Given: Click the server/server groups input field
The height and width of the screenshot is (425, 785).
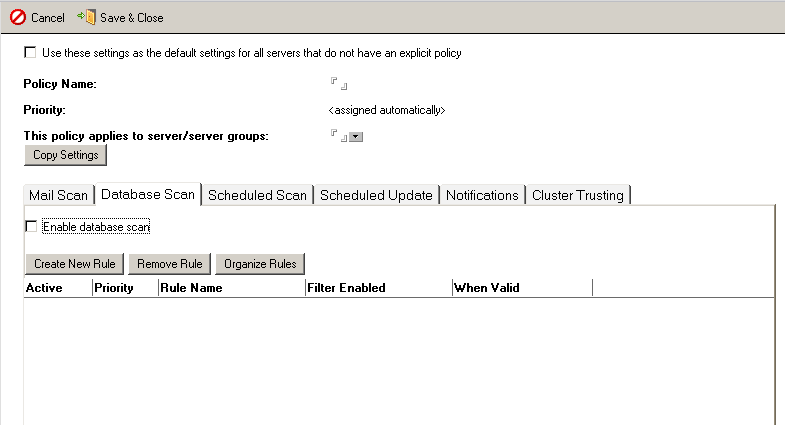Looking at the screenshot, I should point(338,136).
